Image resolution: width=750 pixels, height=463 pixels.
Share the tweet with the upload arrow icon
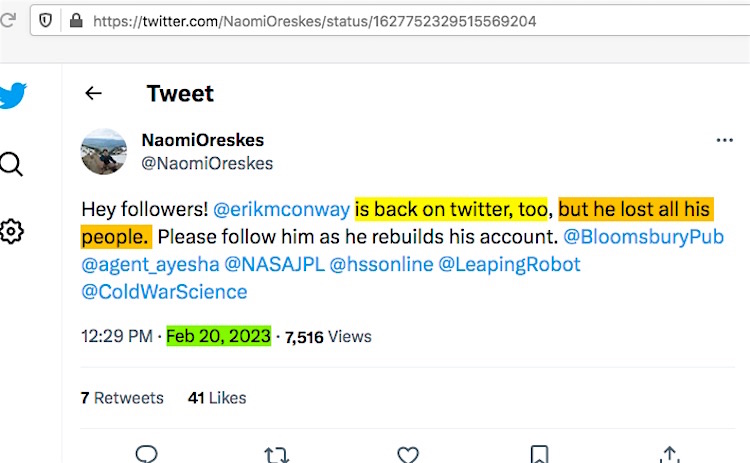(x=670, y=454)
